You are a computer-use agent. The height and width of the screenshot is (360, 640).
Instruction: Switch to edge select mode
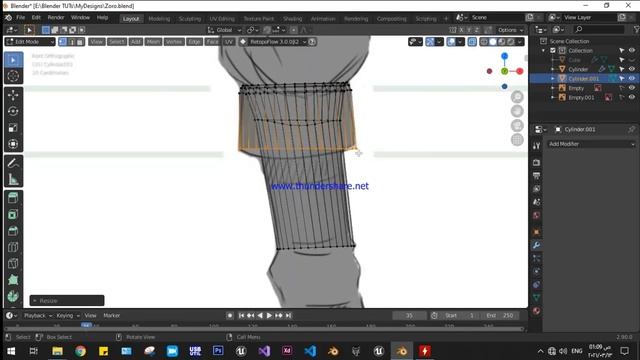[x=71, y=42]
